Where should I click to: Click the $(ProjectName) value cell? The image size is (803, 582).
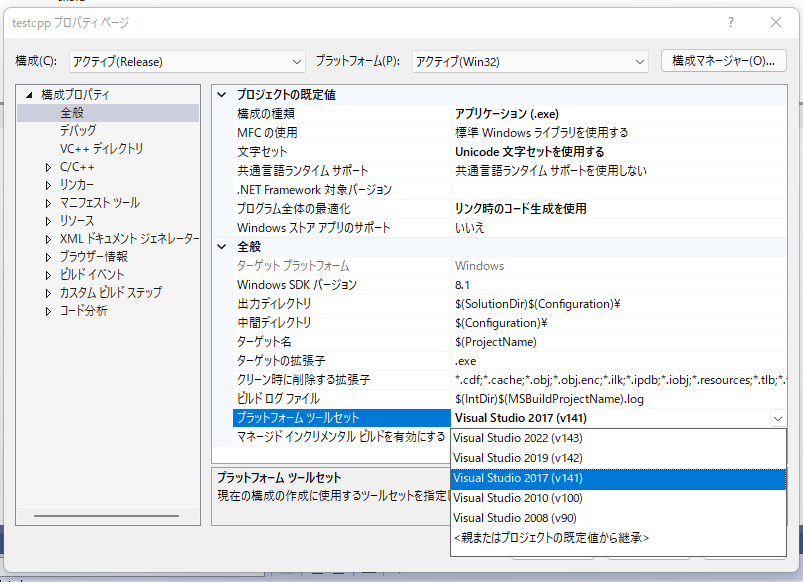[619, 342]
